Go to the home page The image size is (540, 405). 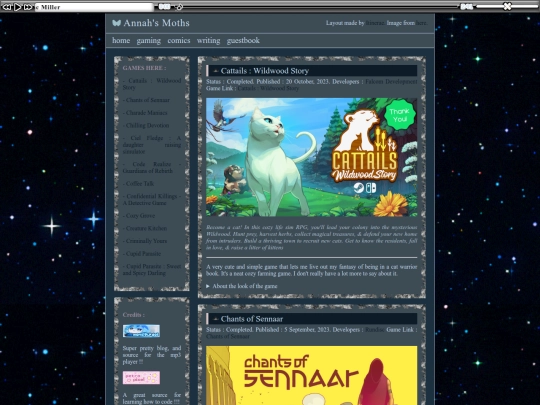click(121, 40)
